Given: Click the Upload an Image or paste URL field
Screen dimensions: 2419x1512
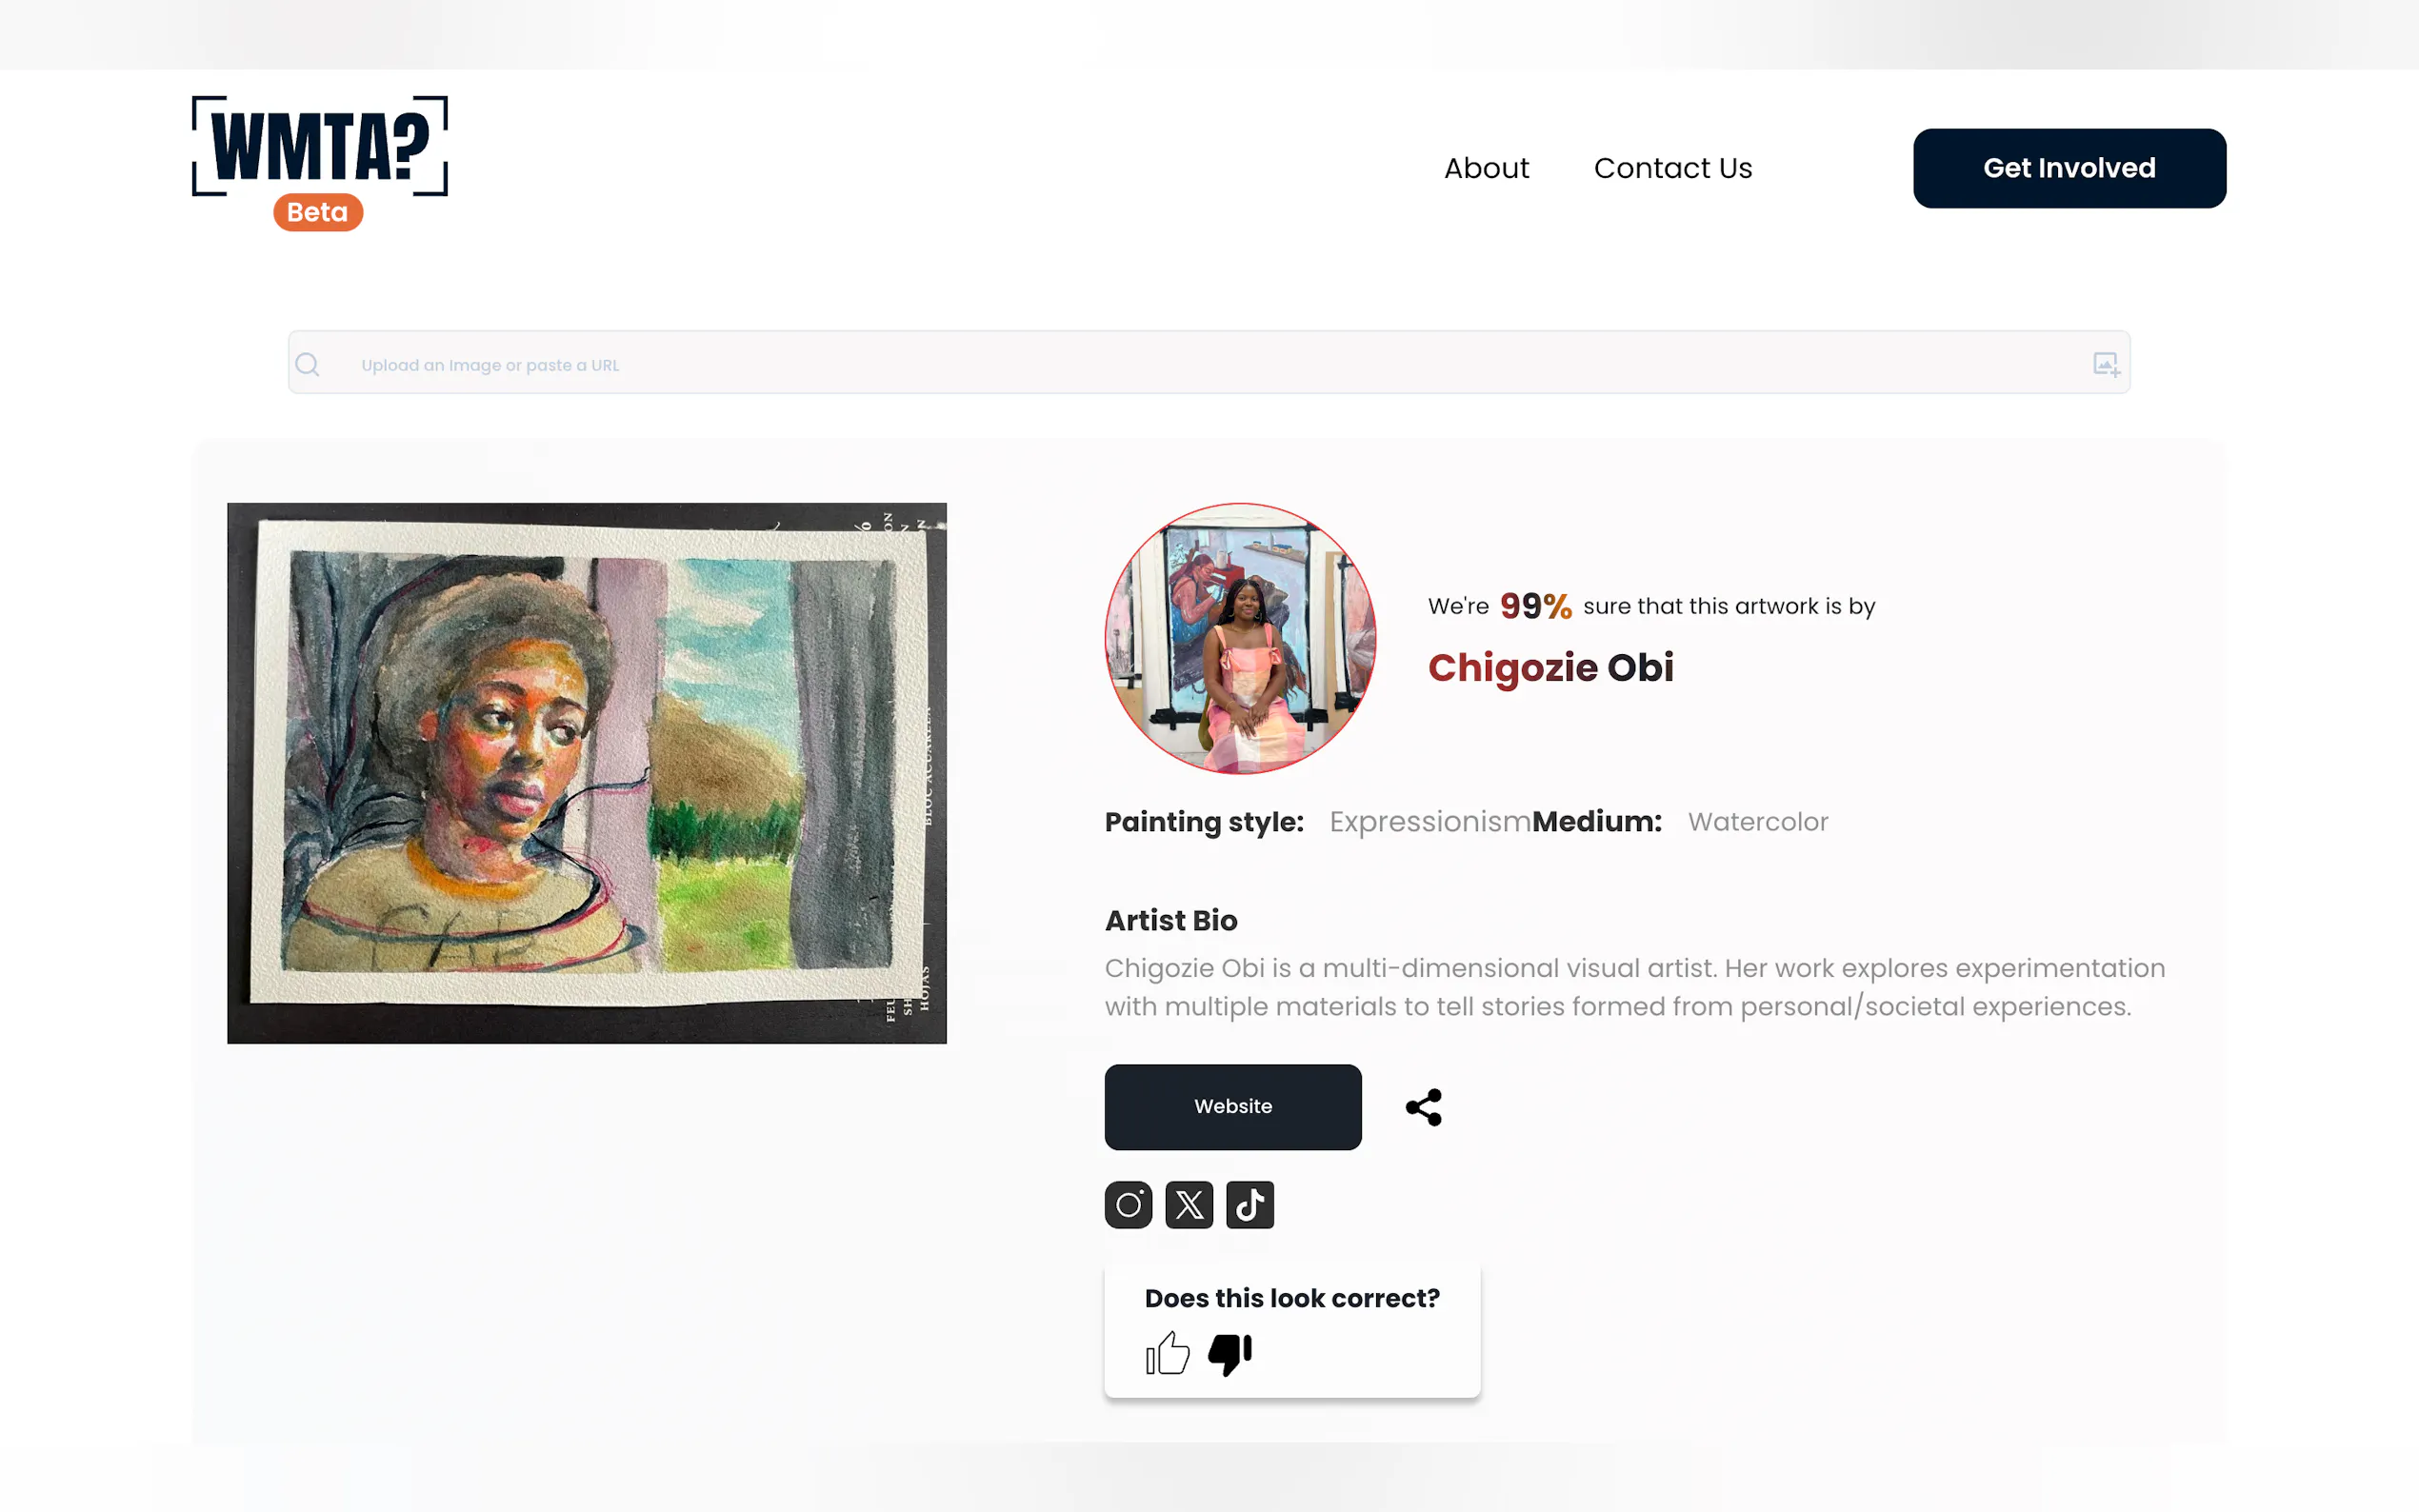Looking at the screenshot, I should [1209, 362].
